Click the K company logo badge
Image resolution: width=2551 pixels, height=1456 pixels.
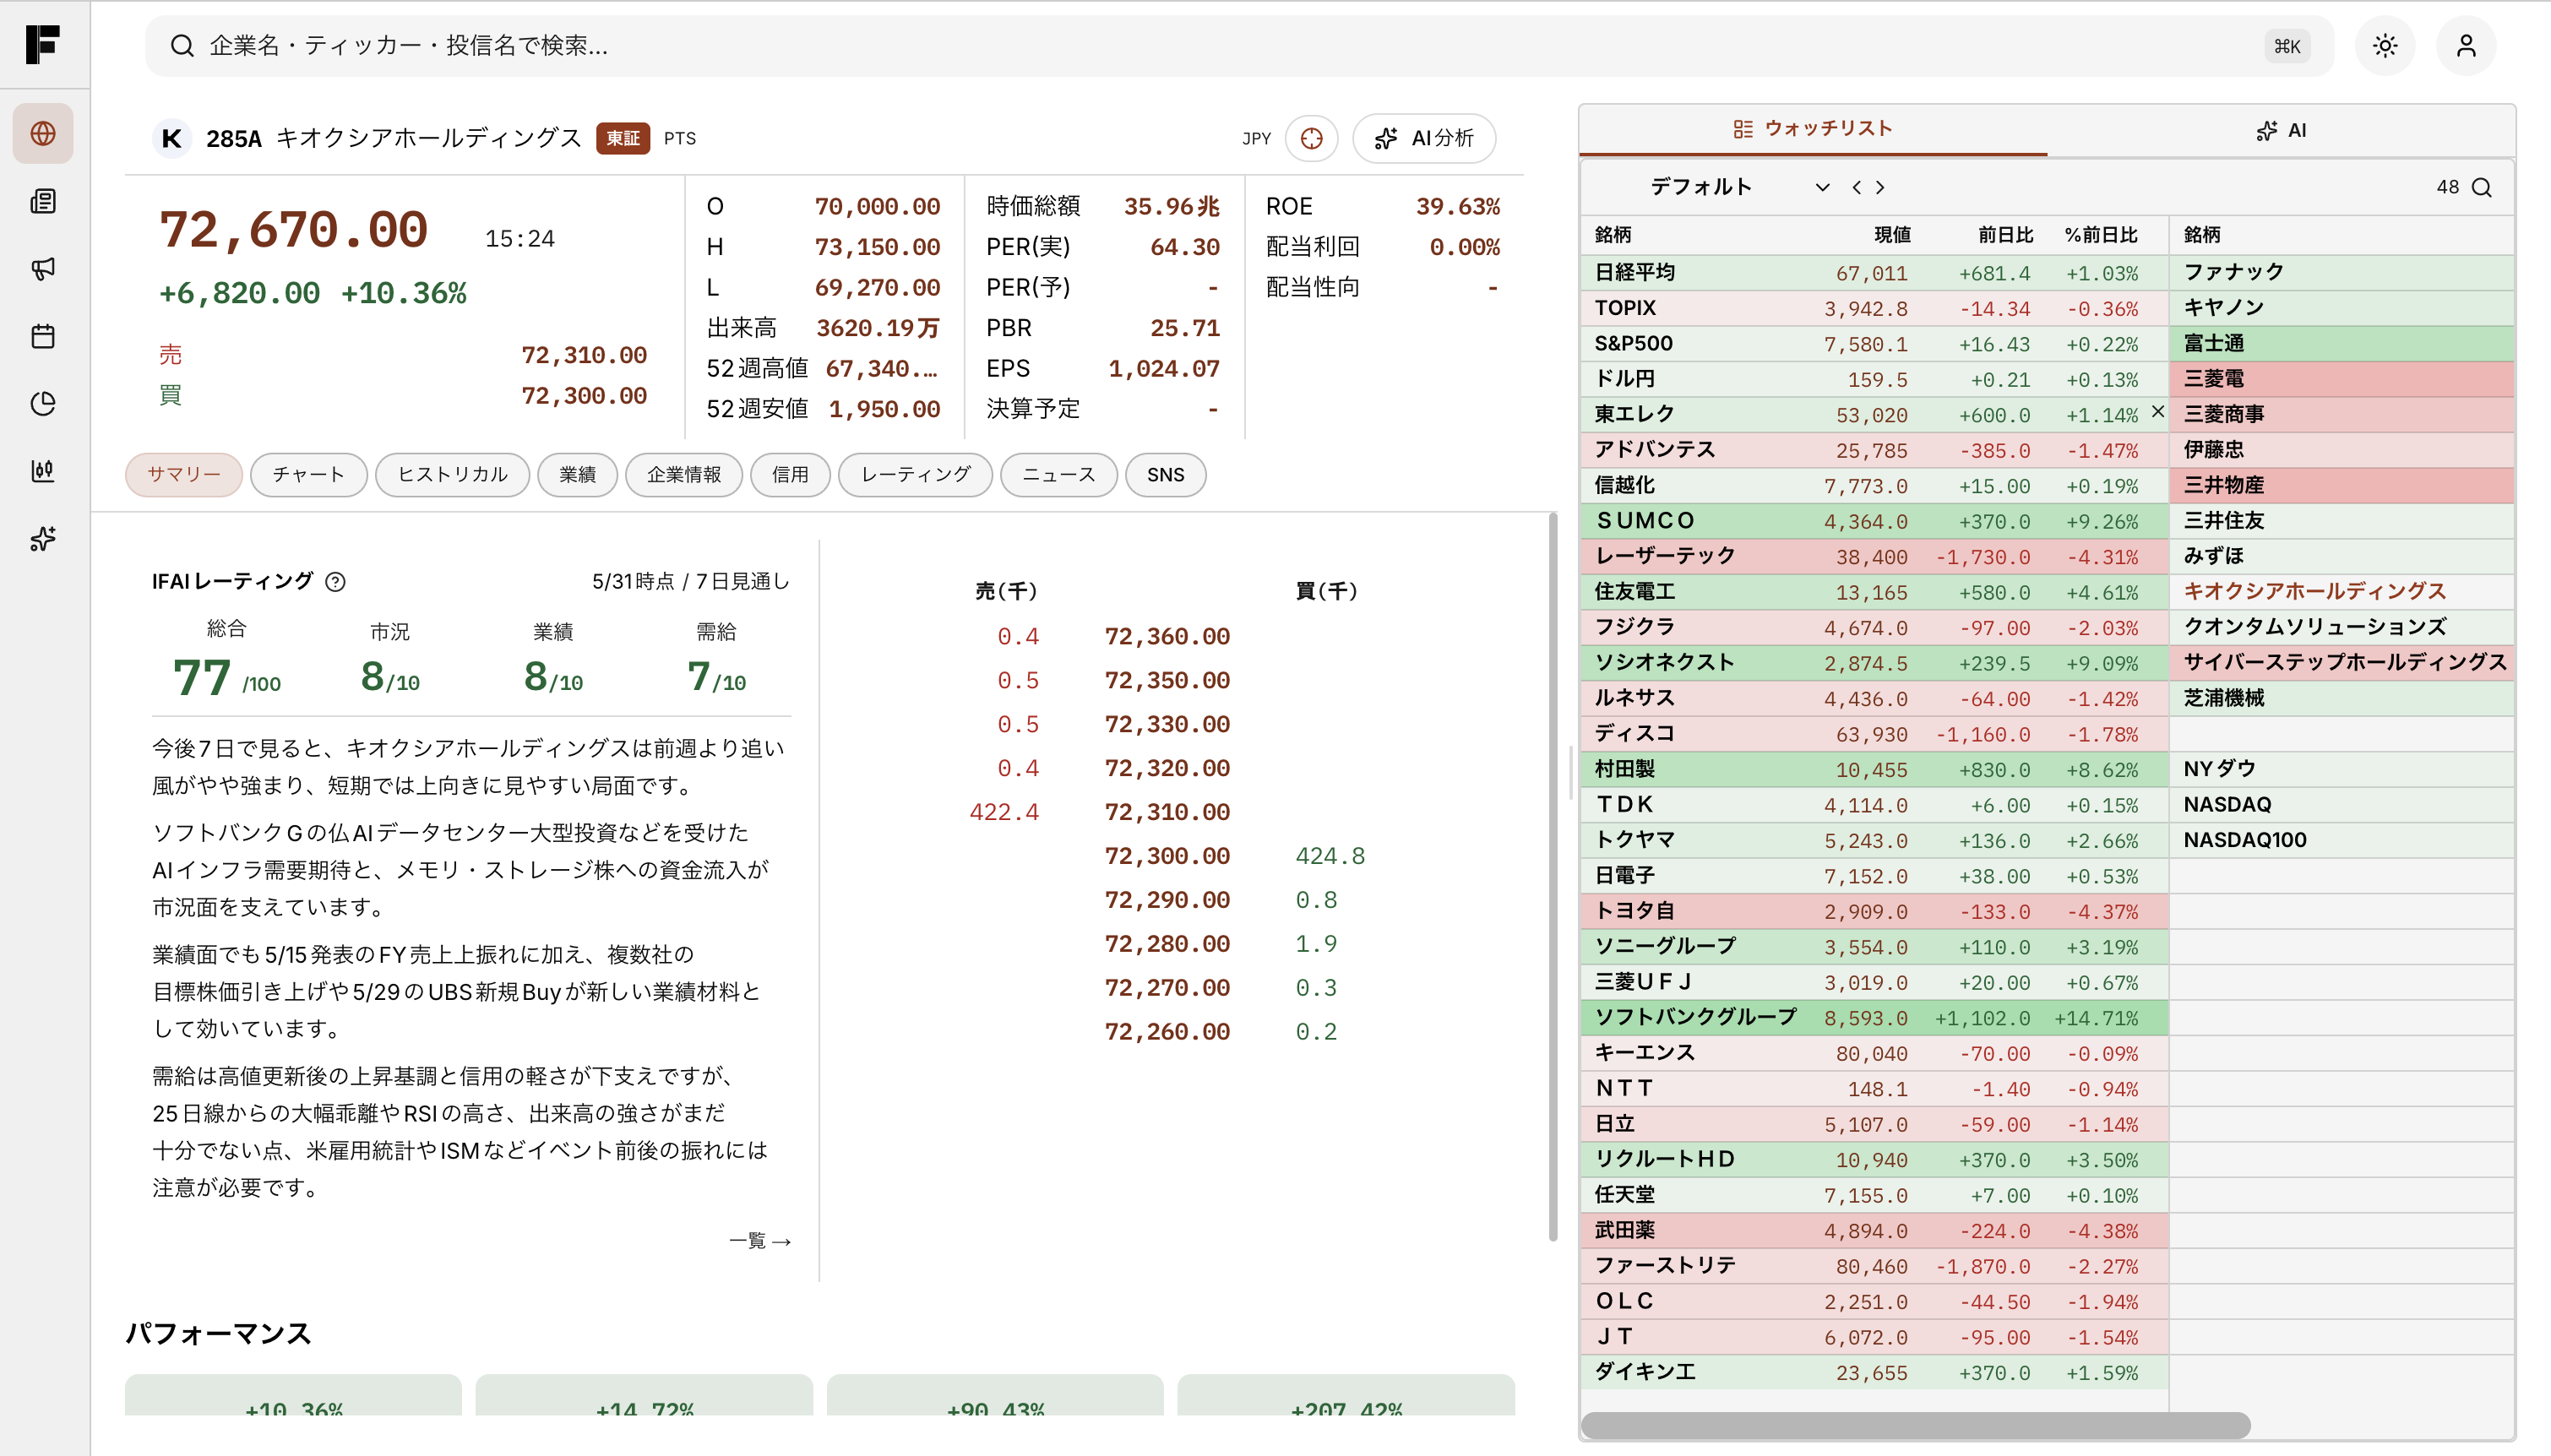coord(171,138)
